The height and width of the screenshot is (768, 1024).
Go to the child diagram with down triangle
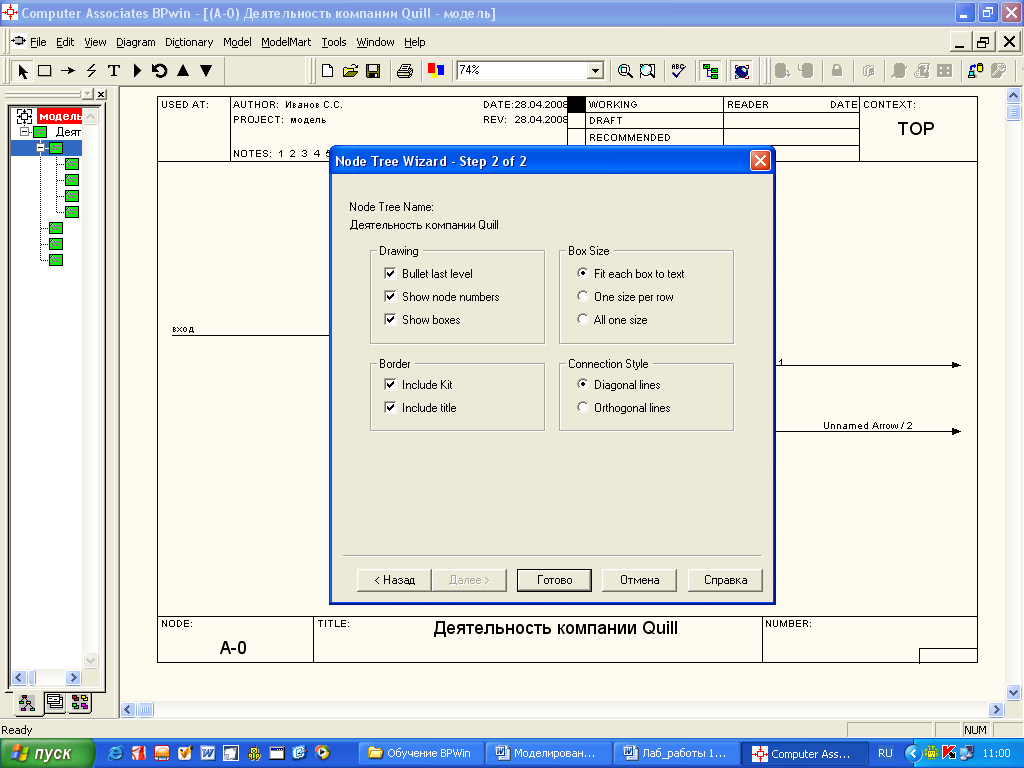tap(206, 71)
